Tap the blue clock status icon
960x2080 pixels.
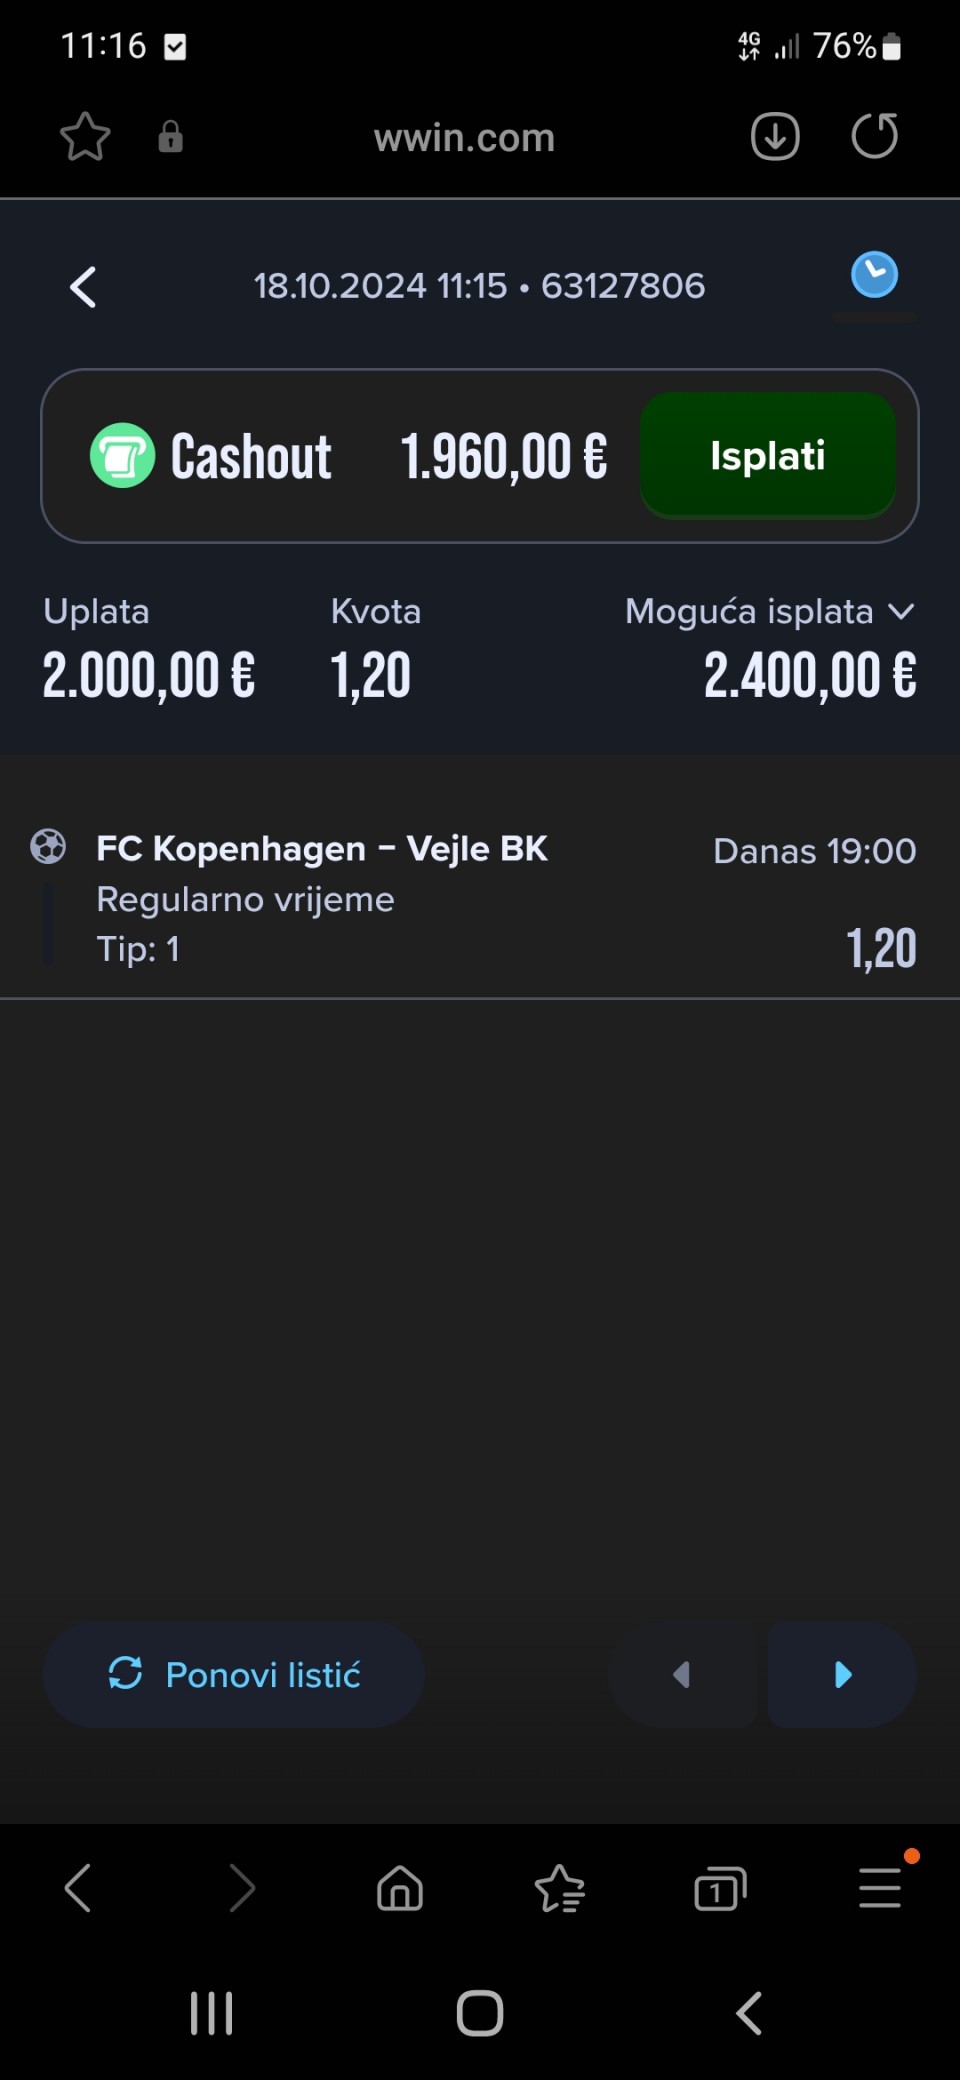click(x=874, y=275)
